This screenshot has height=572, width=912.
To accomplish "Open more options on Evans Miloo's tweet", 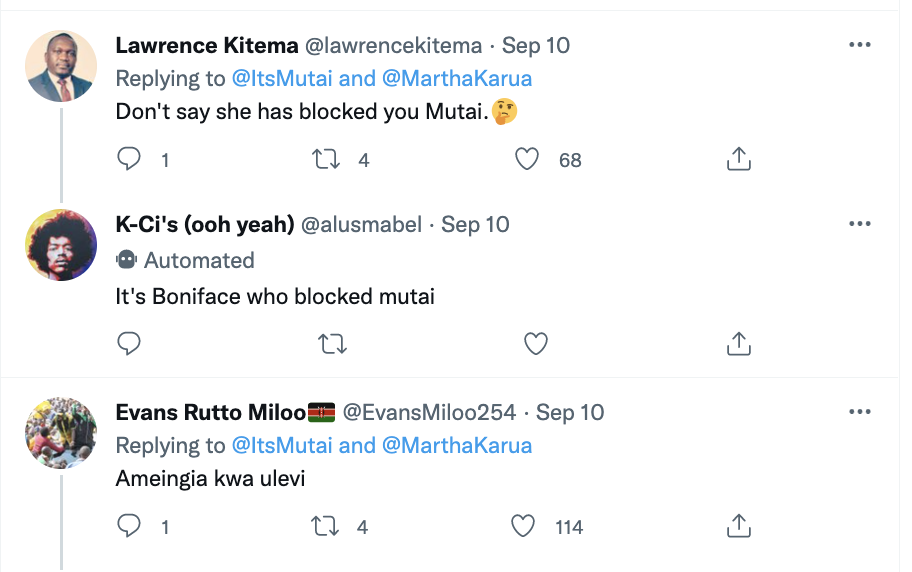I will pyautogui.click(x=859, y=411).
